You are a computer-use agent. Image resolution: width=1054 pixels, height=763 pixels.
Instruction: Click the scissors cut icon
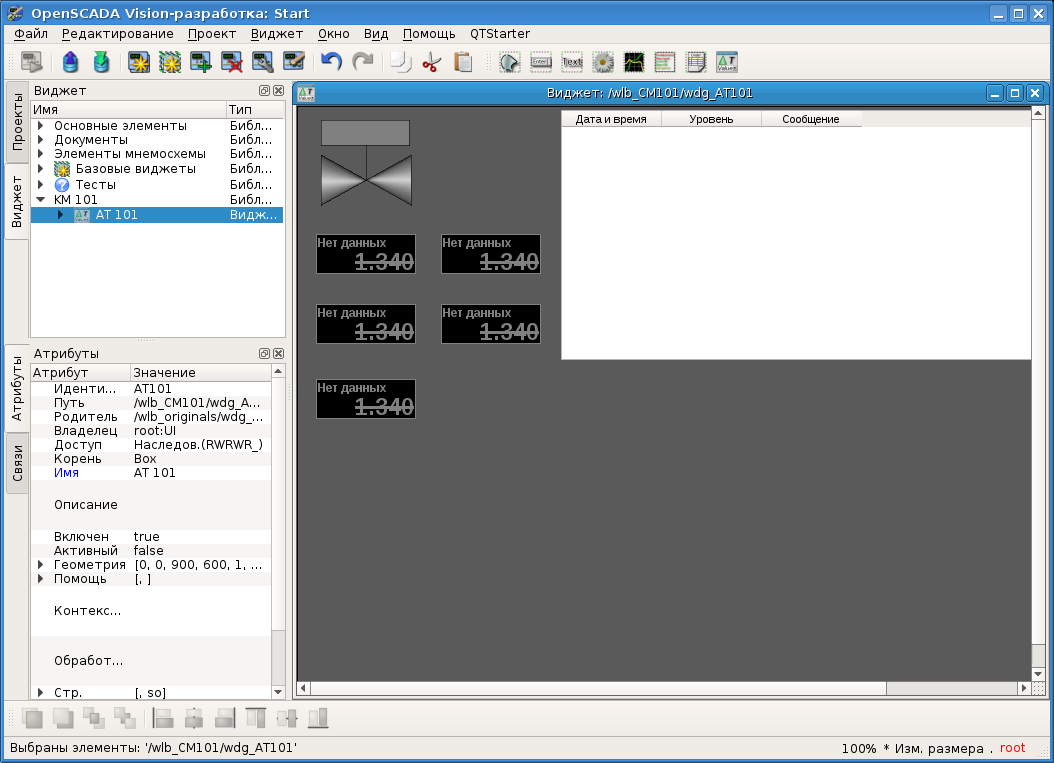(x=431, y=62)
